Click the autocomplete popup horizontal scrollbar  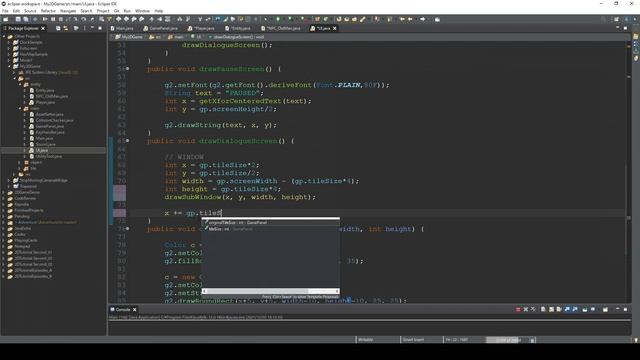271,291
